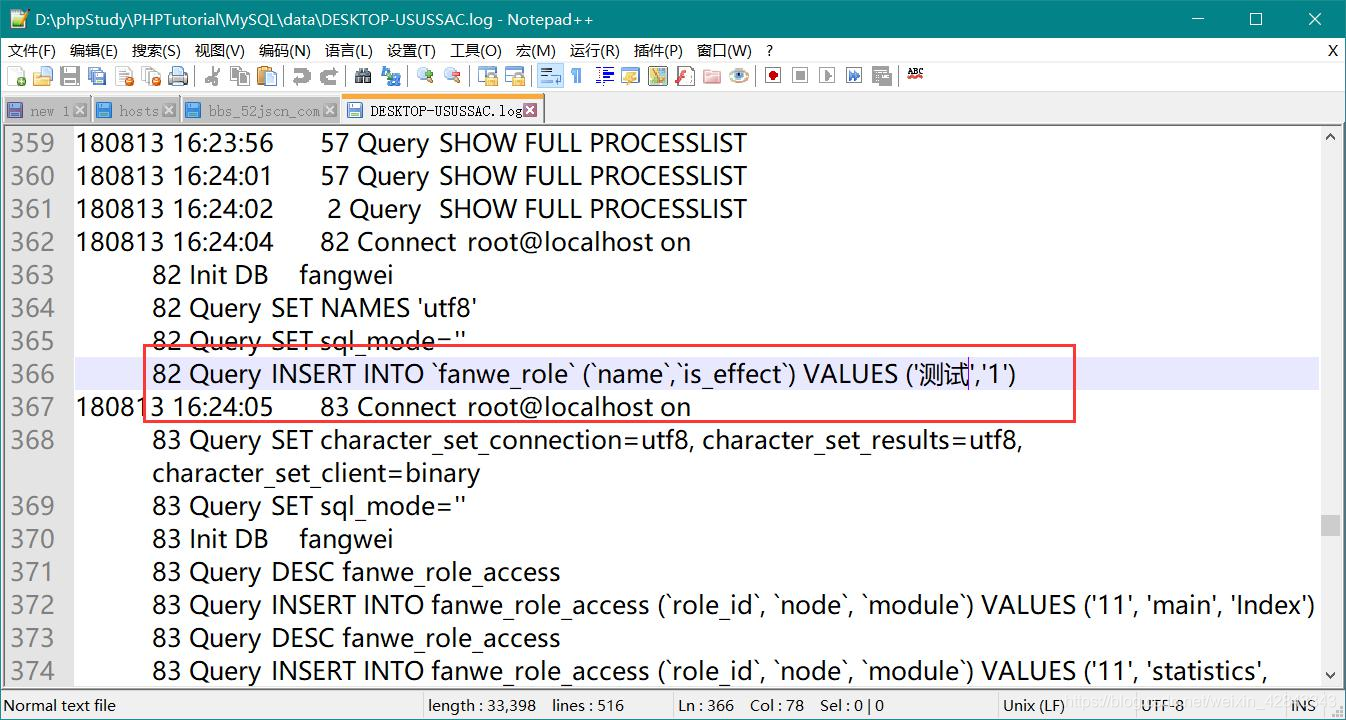Open the Function List icon
Viewport: 1346px width, 720px height.
[684, 76]
